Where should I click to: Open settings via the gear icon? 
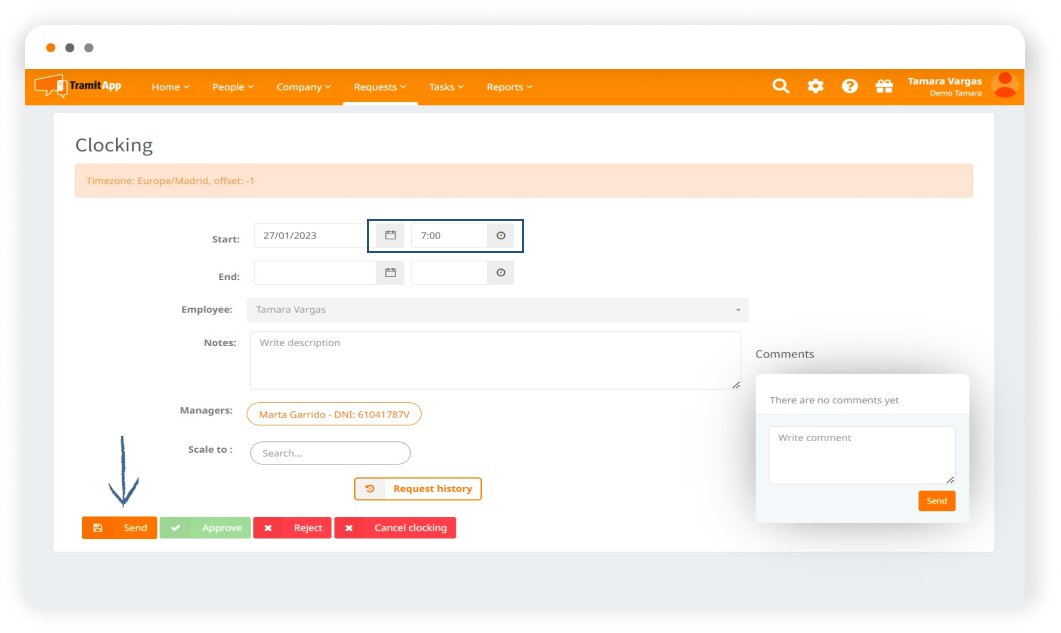coord(815,86)
